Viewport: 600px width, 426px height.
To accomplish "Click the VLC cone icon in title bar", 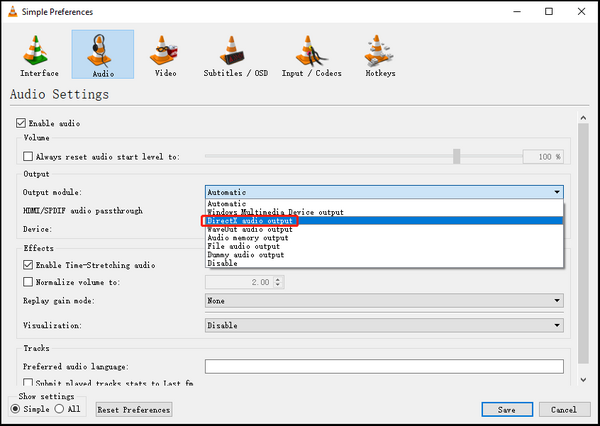I will [x=13, y=12].
